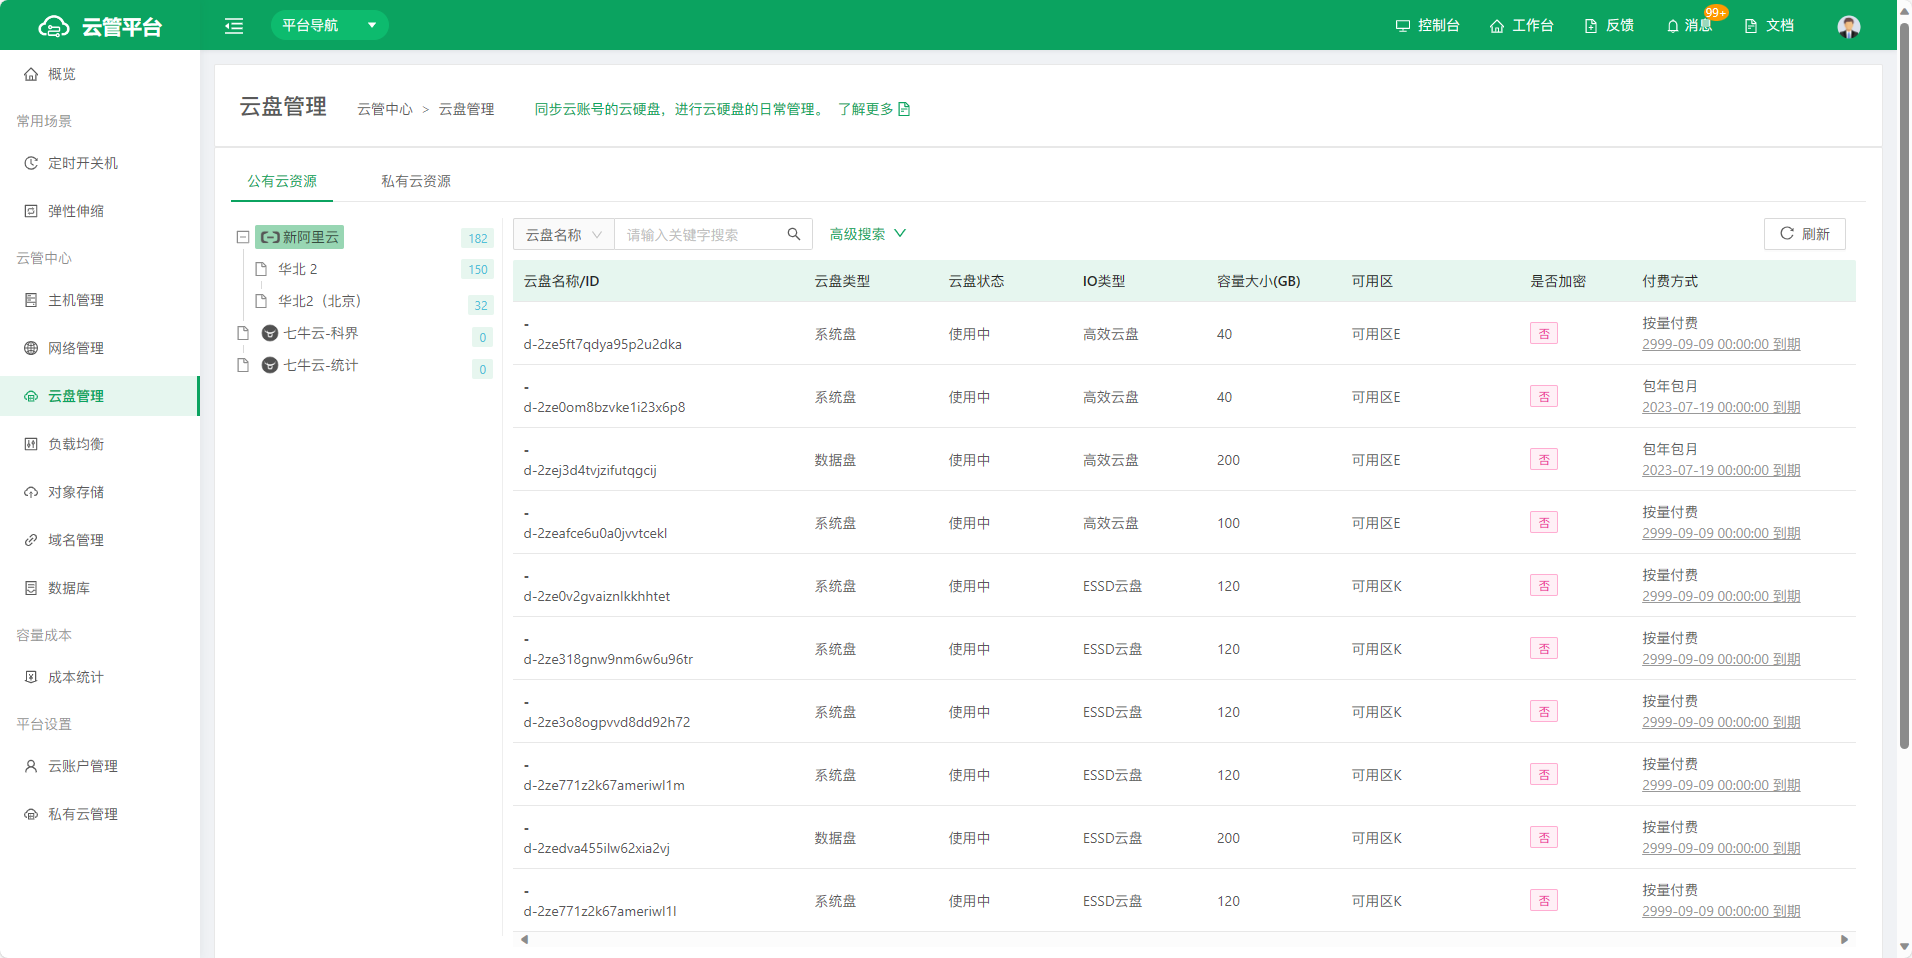The height and width of the screenshot is (958, 1912).
Task: Click disk ID d-2zedva455ilw62xia2vj
Action: [x=597, y=848]
